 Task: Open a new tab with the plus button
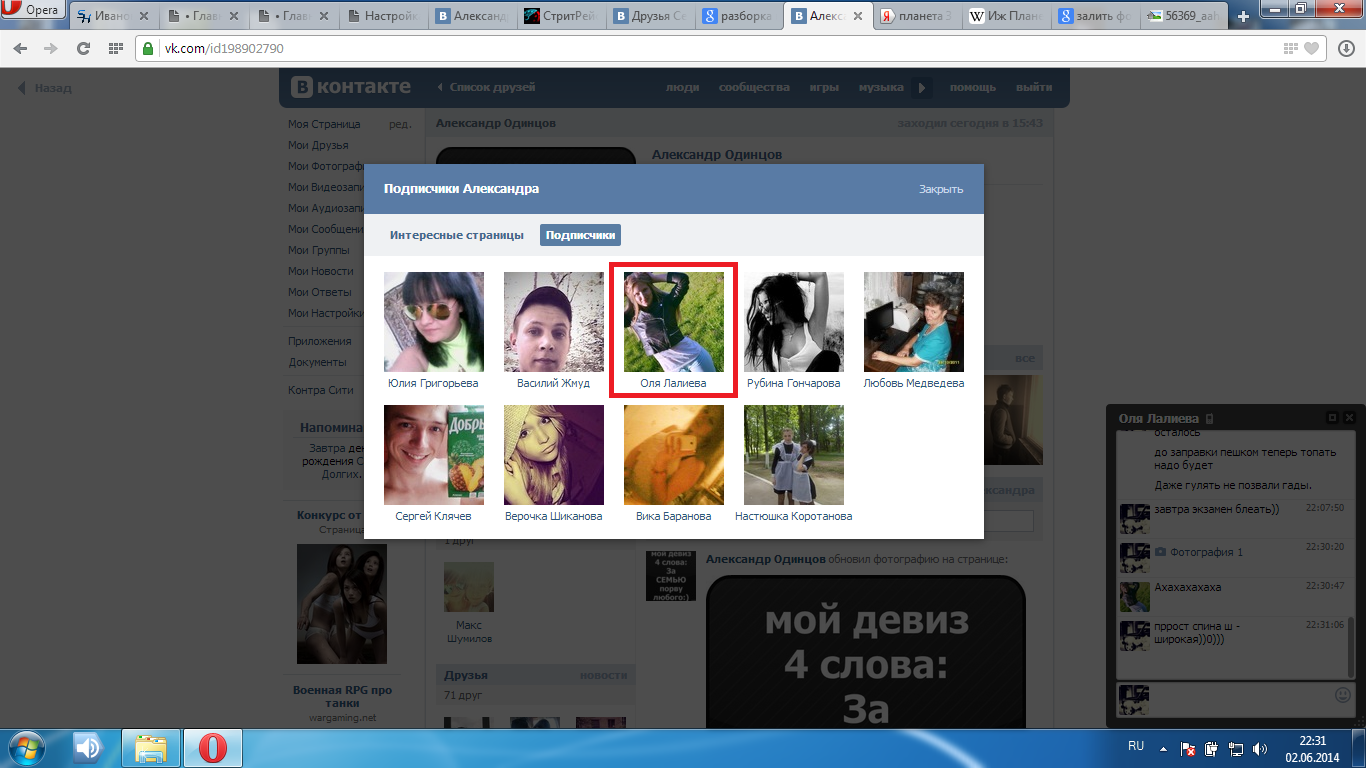tap(1244, 17)
